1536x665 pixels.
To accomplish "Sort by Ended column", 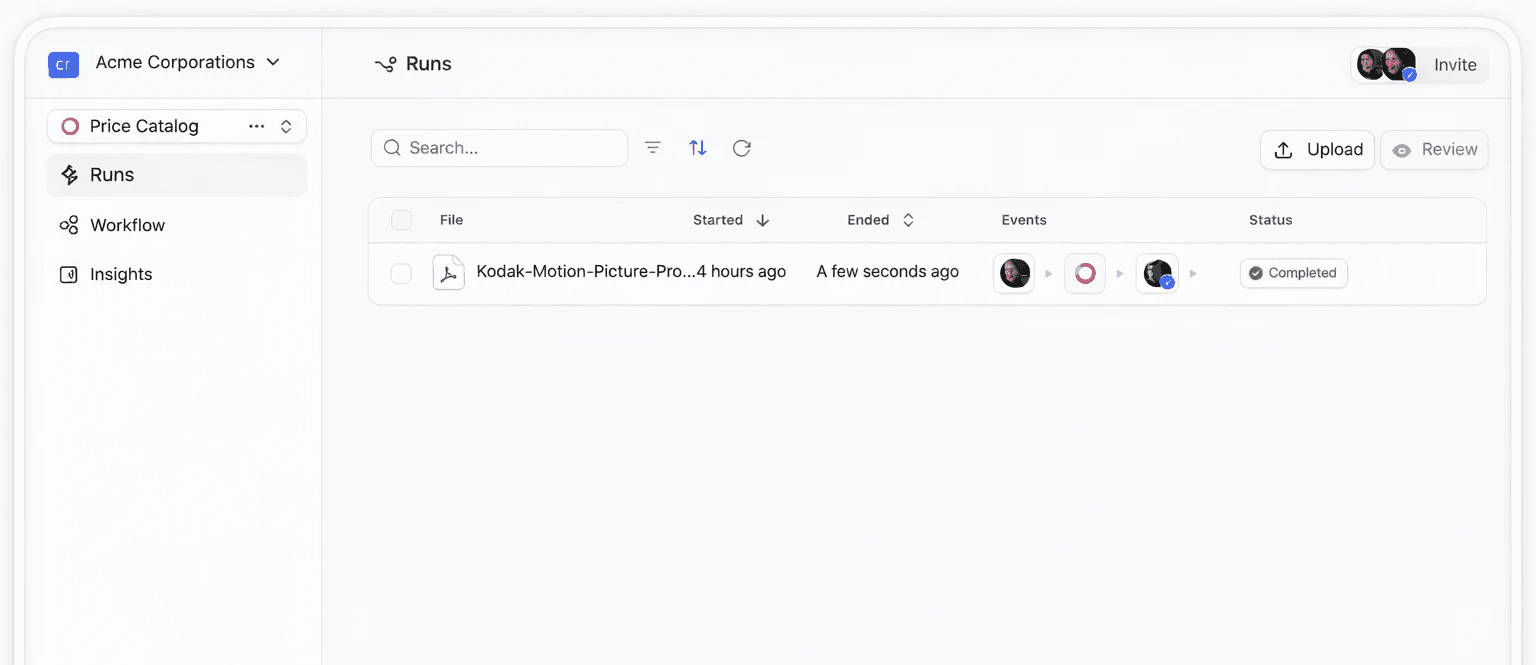I will (881, 220).
